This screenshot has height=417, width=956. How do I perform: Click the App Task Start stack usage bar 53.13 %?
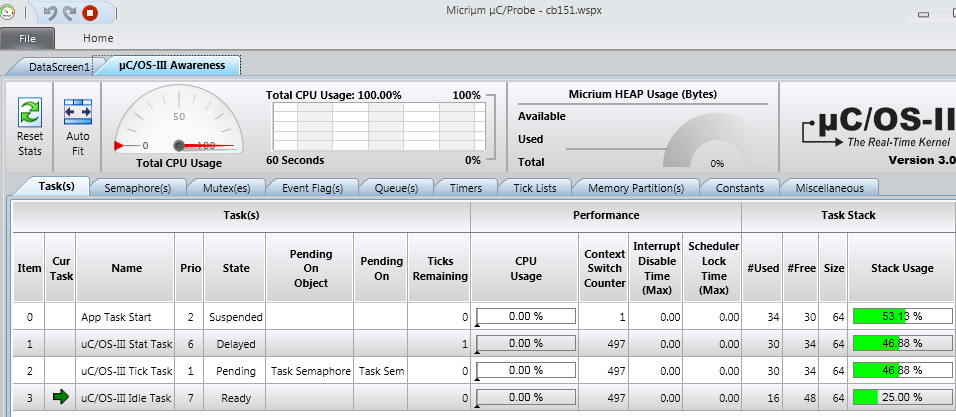pos(902,316)
